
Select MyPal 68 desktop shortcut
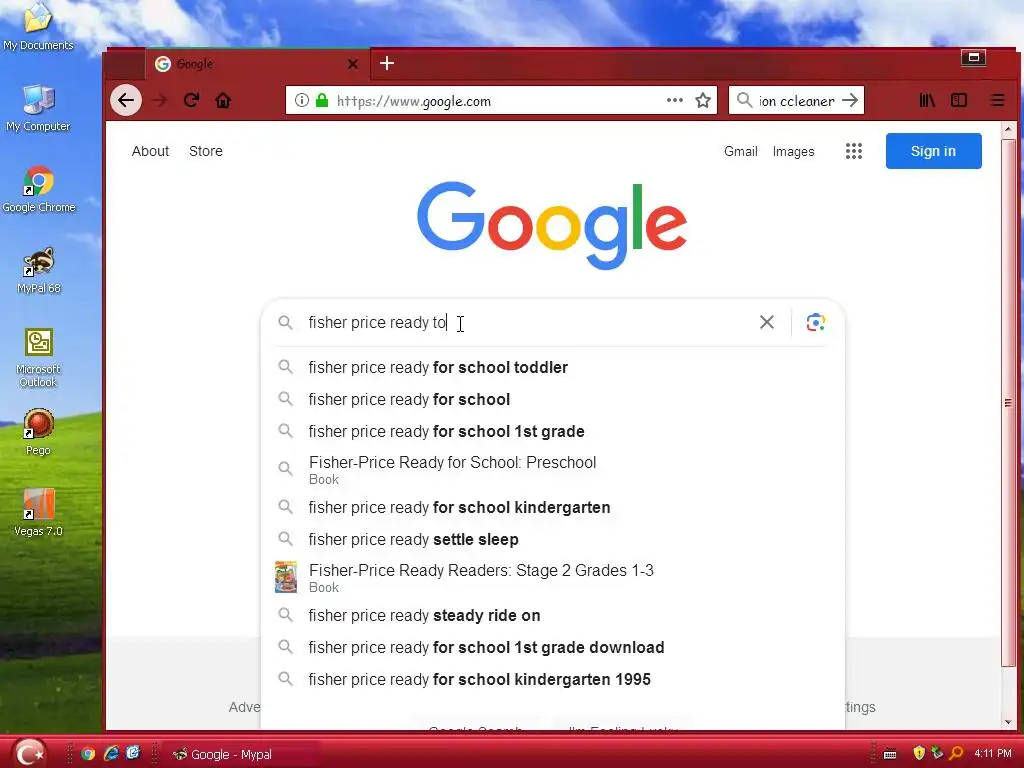tap(39, 271)
